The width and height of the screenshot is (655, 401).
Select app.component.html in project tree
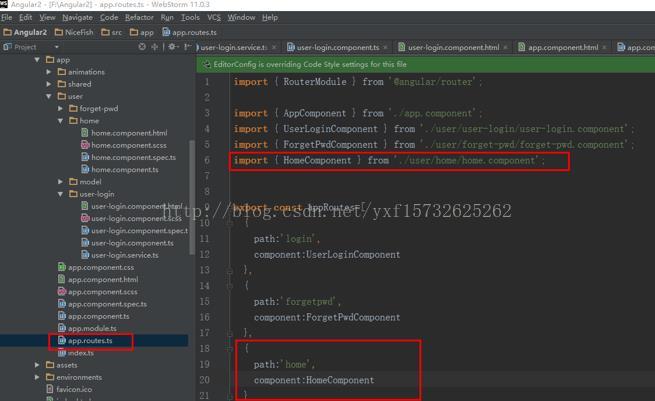[103, 279]
